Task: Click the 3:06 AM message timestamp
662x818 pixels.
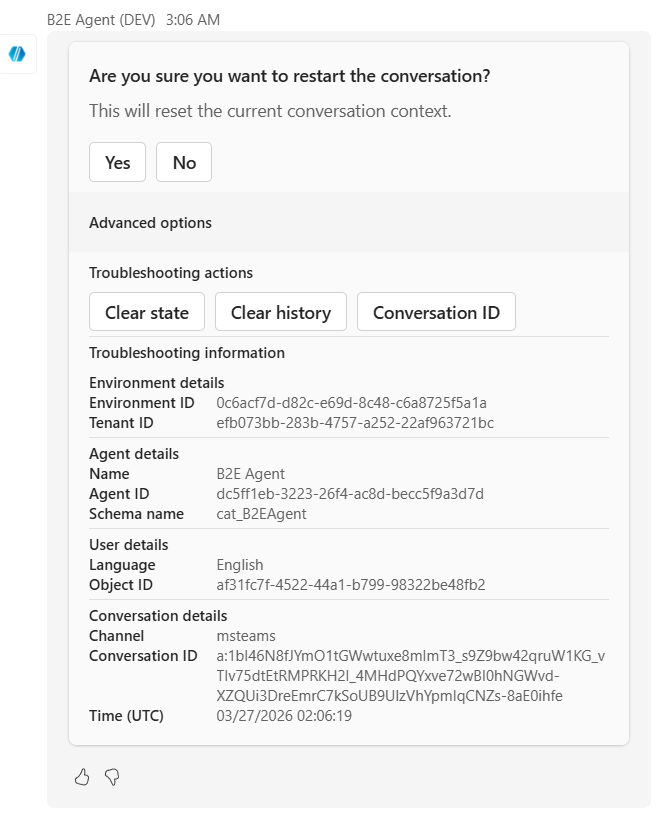Action: [x=193, y=20]
